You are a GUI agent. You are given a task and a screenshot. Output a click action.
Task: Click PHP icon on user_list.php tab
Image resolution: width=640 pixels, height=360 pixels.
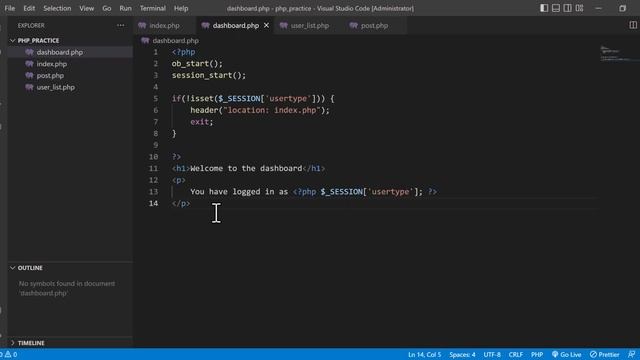point(283,25)
